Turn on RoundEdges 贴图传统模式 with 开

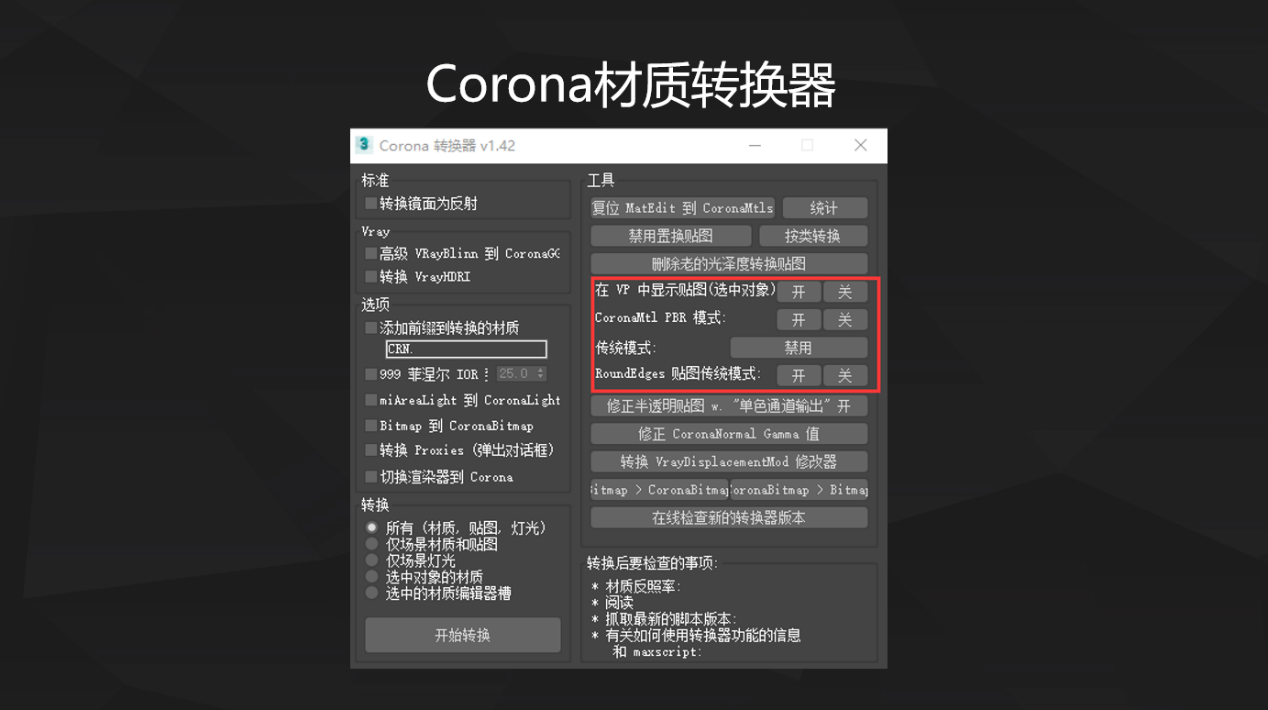[798, 375]
